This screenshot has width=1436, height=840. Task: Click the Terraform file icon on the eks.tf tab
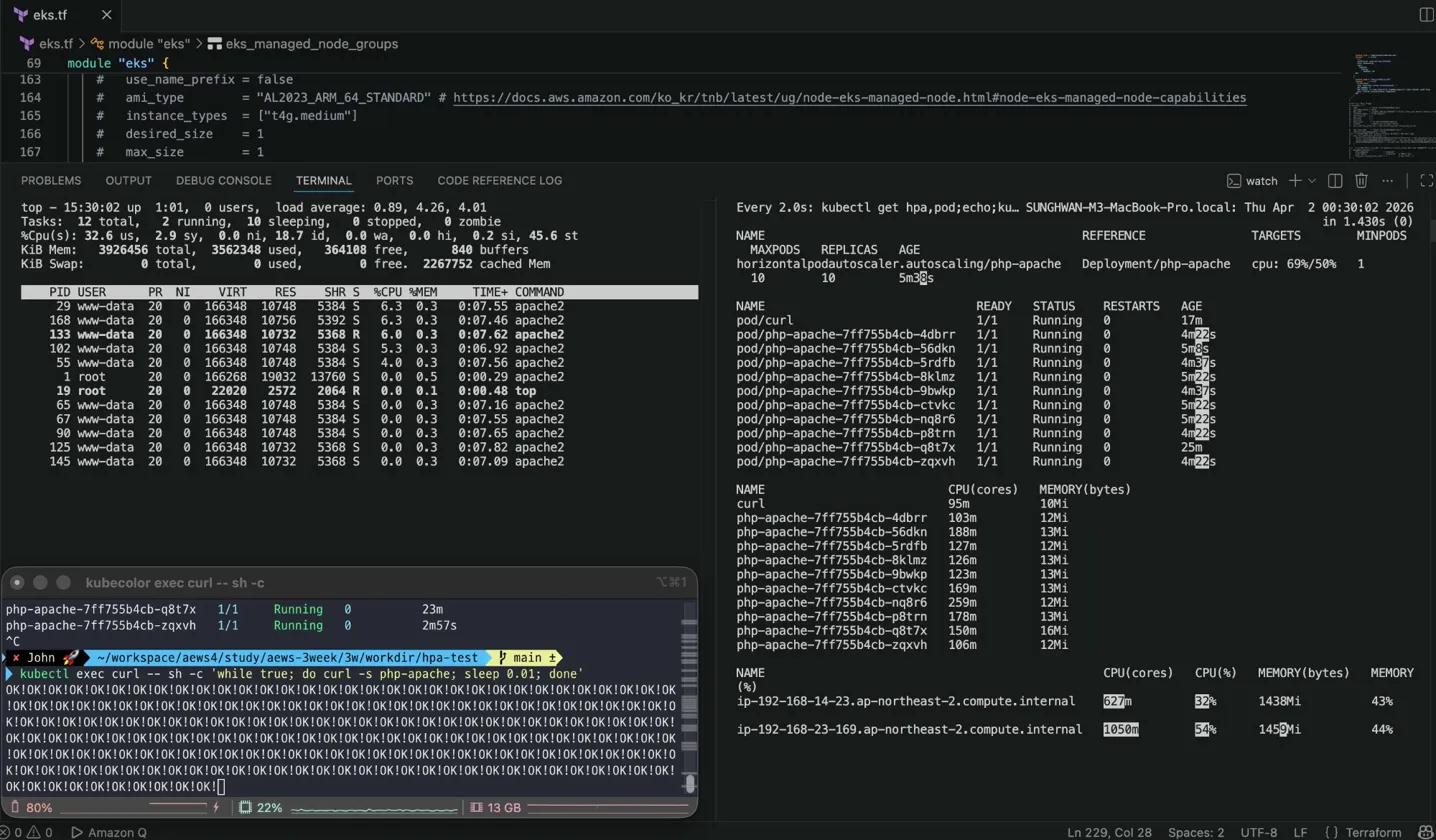pos(20,15)
